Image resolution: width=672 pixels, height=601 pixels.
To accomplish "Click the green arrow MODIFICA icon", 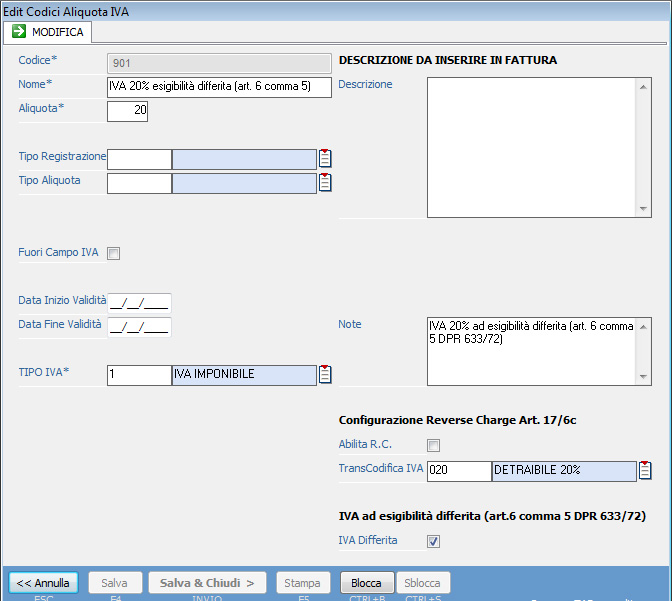I will click(19, 32).
